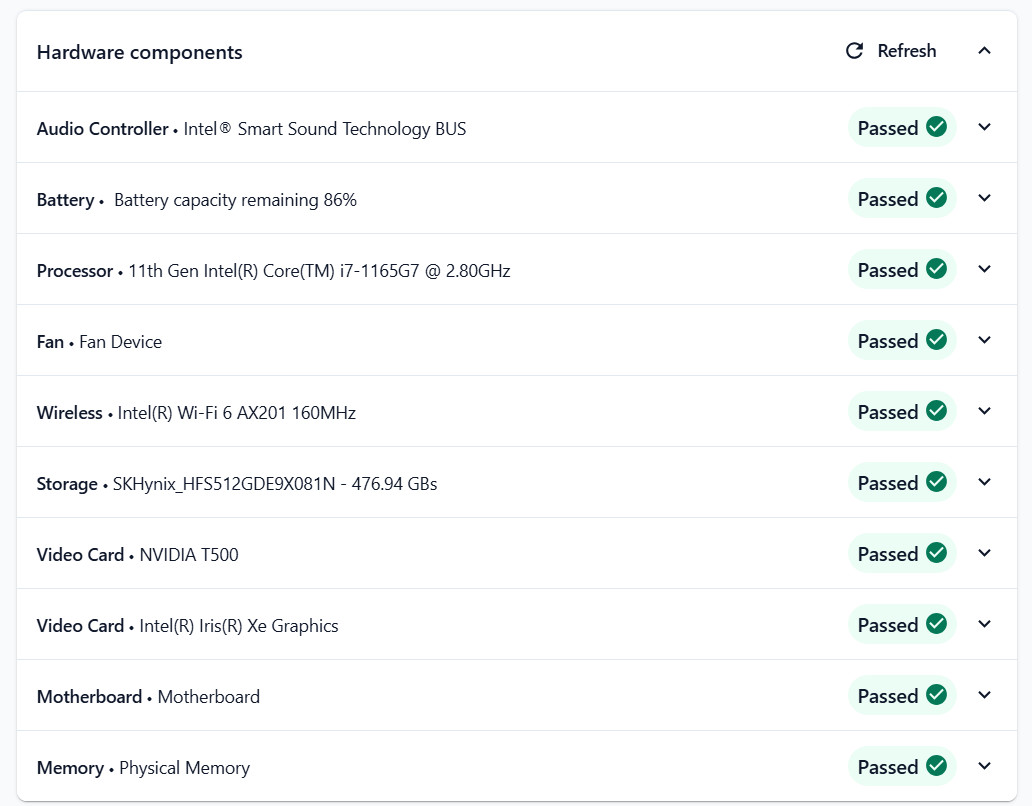The width and height of the screenshot is (1032, 806).
Task: Click the green checkmark for Battery
Action: coord(936,197)
